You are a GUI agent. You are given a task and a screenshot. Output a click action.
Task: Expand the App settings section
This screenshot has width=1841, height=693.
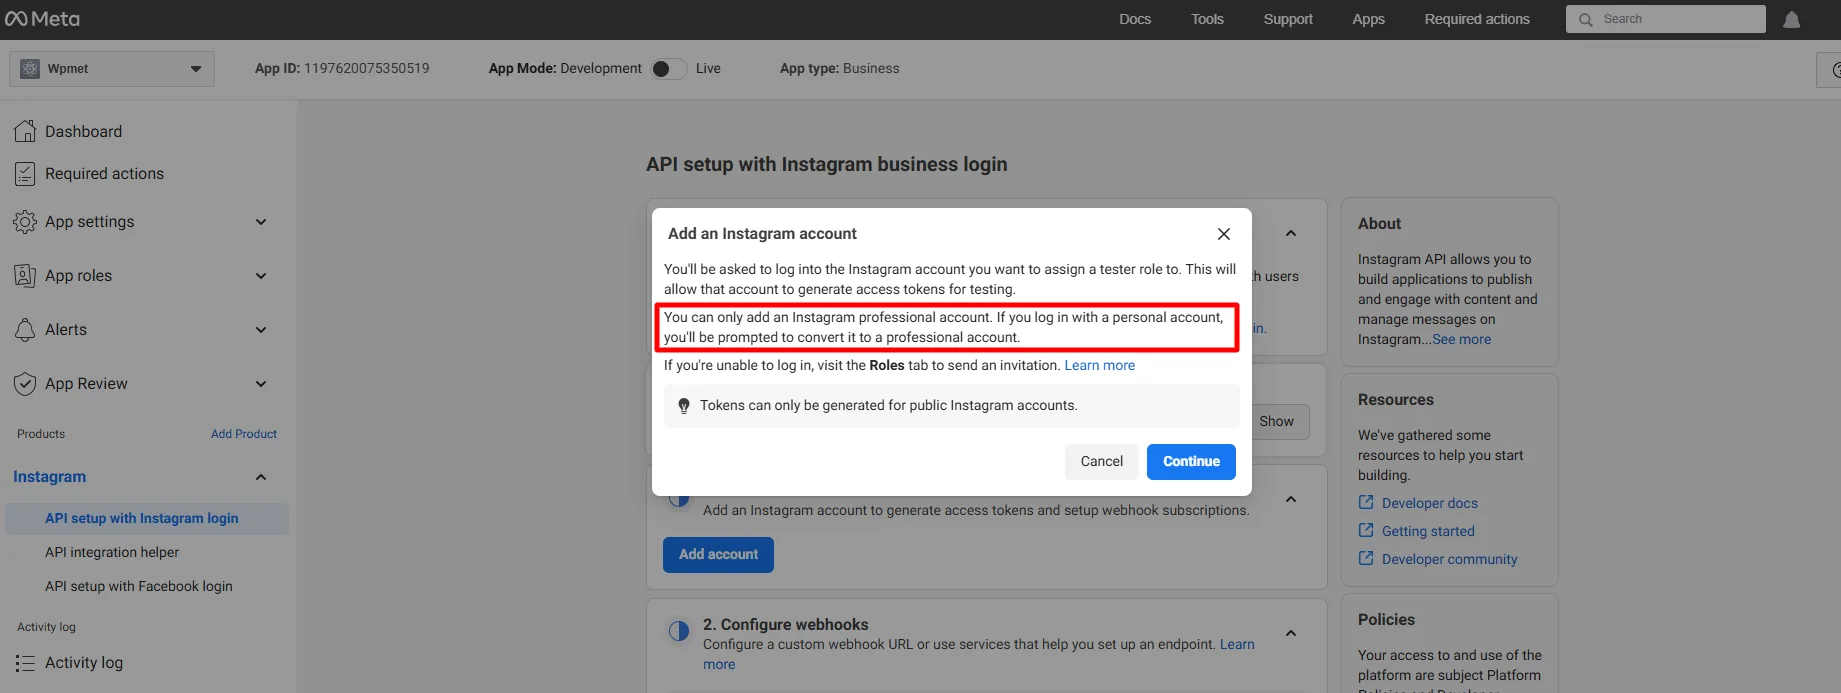(x=261, y=222)
